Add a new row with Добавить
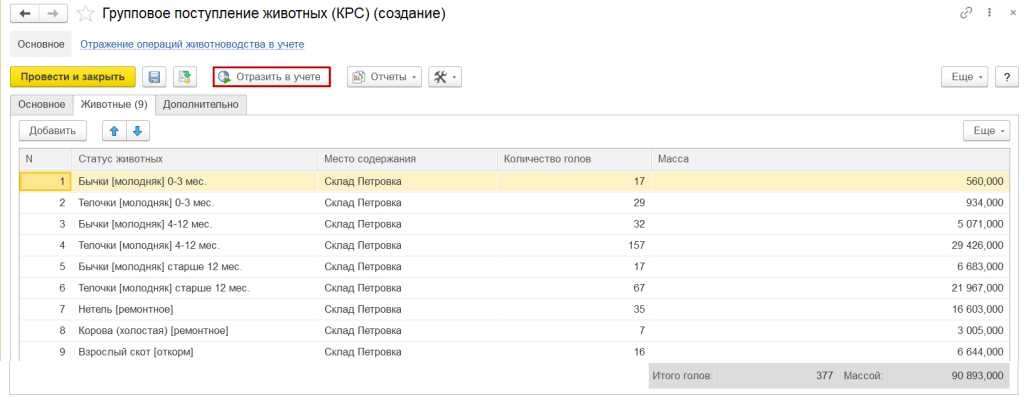 [x=53, y=131]
